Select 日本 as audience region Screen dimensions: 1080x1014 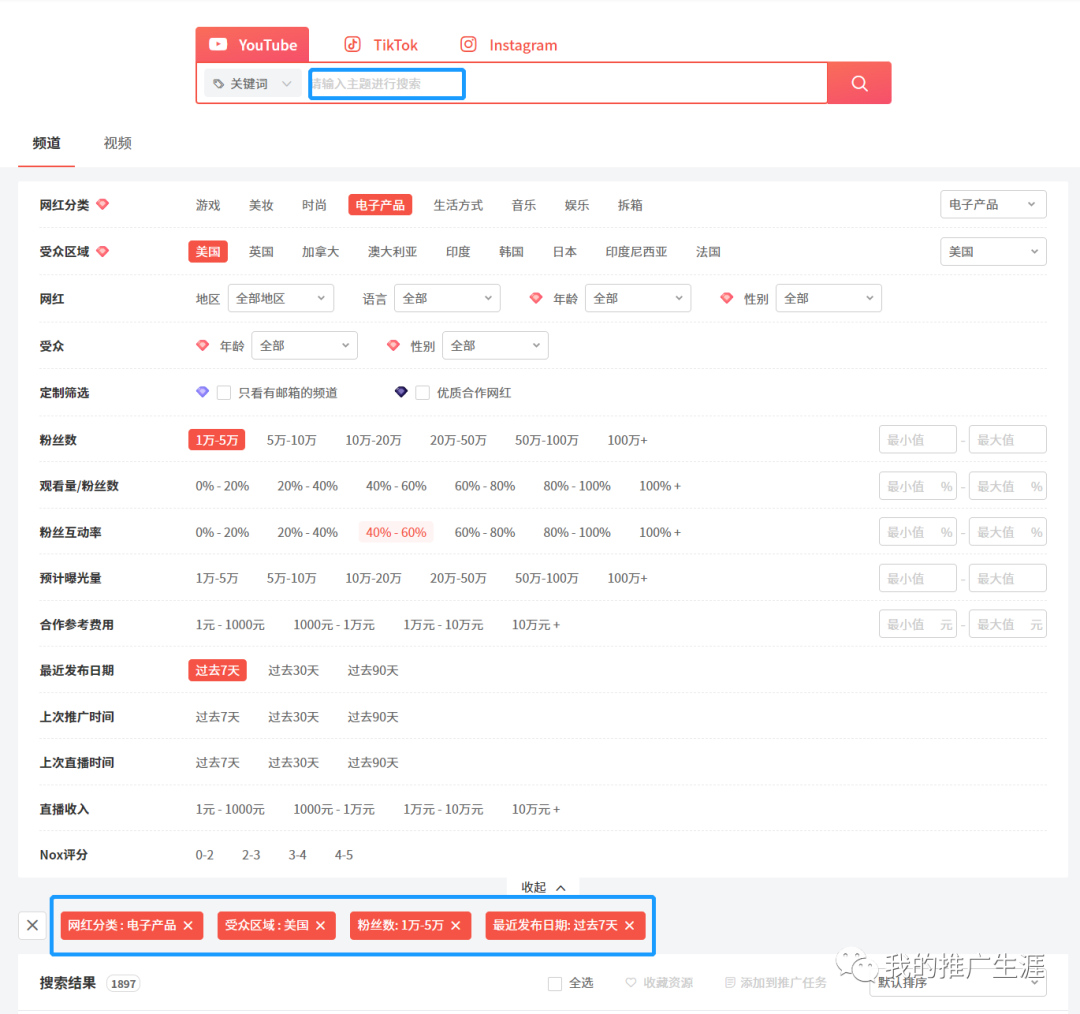coord(564,252)
